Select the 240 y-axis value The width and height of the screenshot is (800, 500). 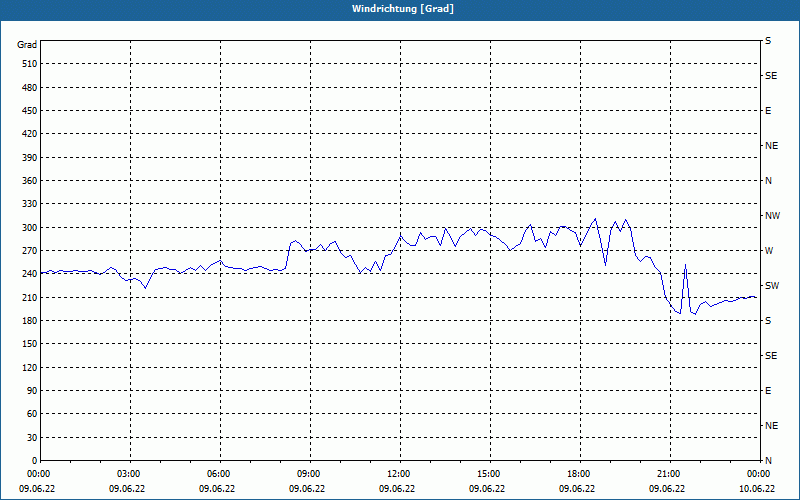pos(30,273)
